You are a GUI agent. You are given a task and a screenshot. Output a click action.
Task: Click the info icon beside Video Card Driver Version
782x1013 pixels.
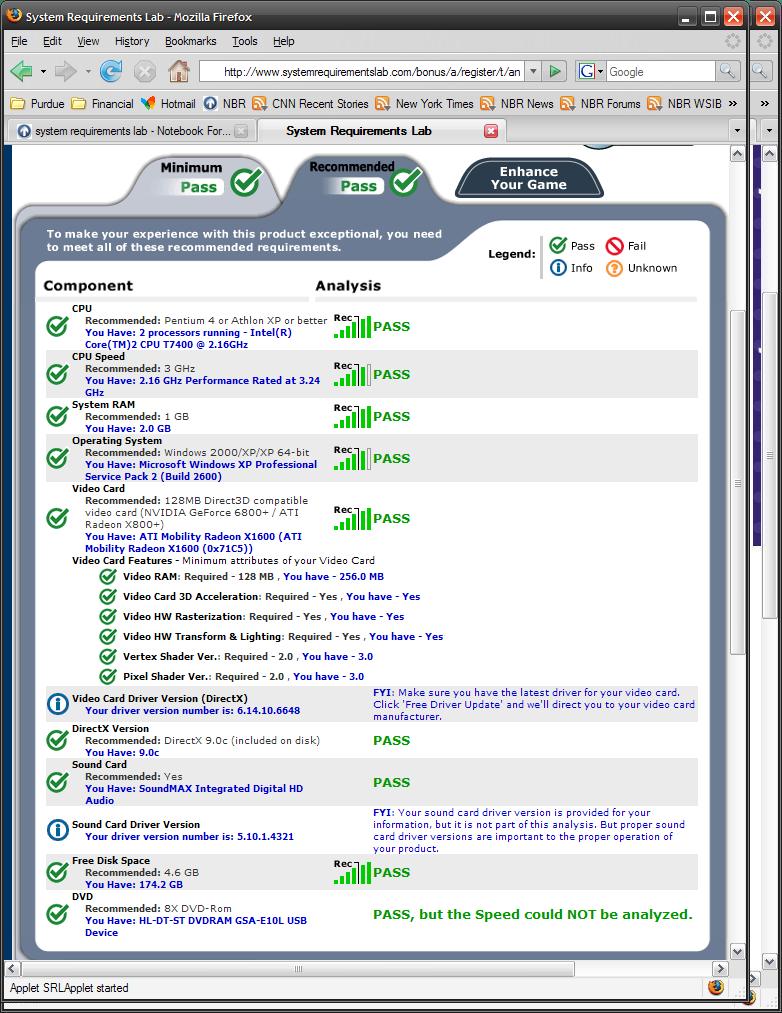[x=58, y=704]
